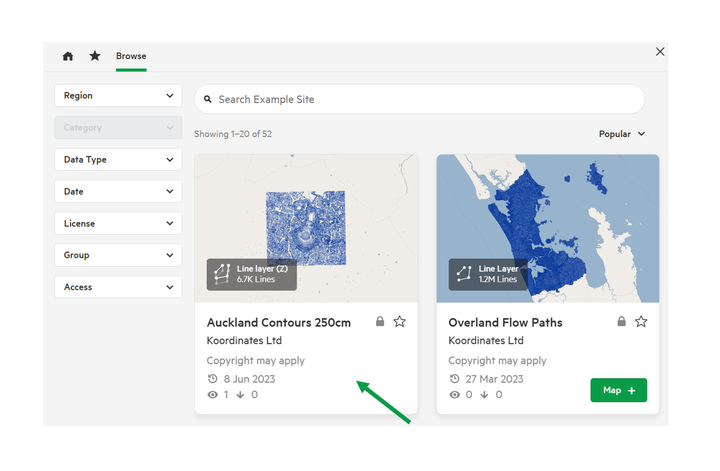The width and height of the screenshot is (720, 471).
Task: Select the Browse tab
Action: (131, 56)
